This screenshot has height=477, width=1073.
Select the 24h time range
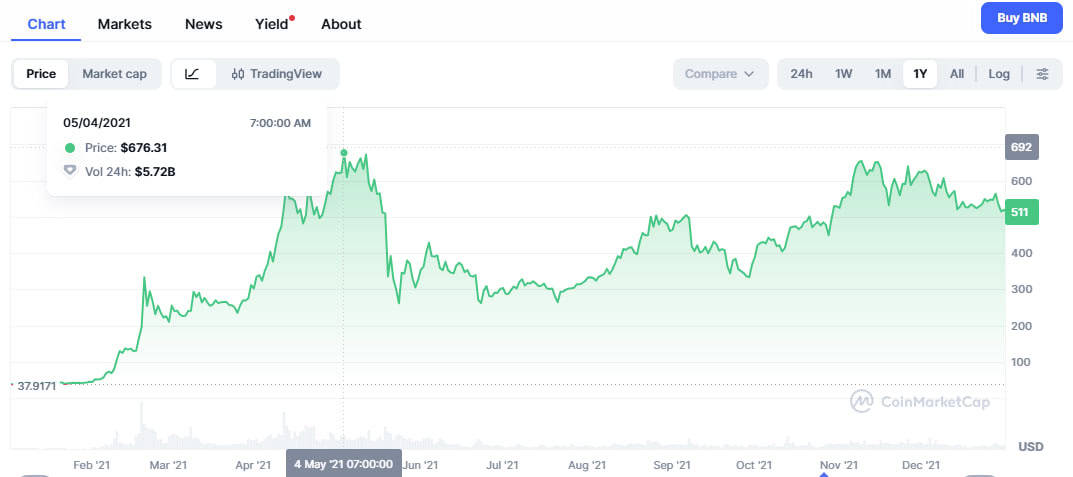coord(801,74)
